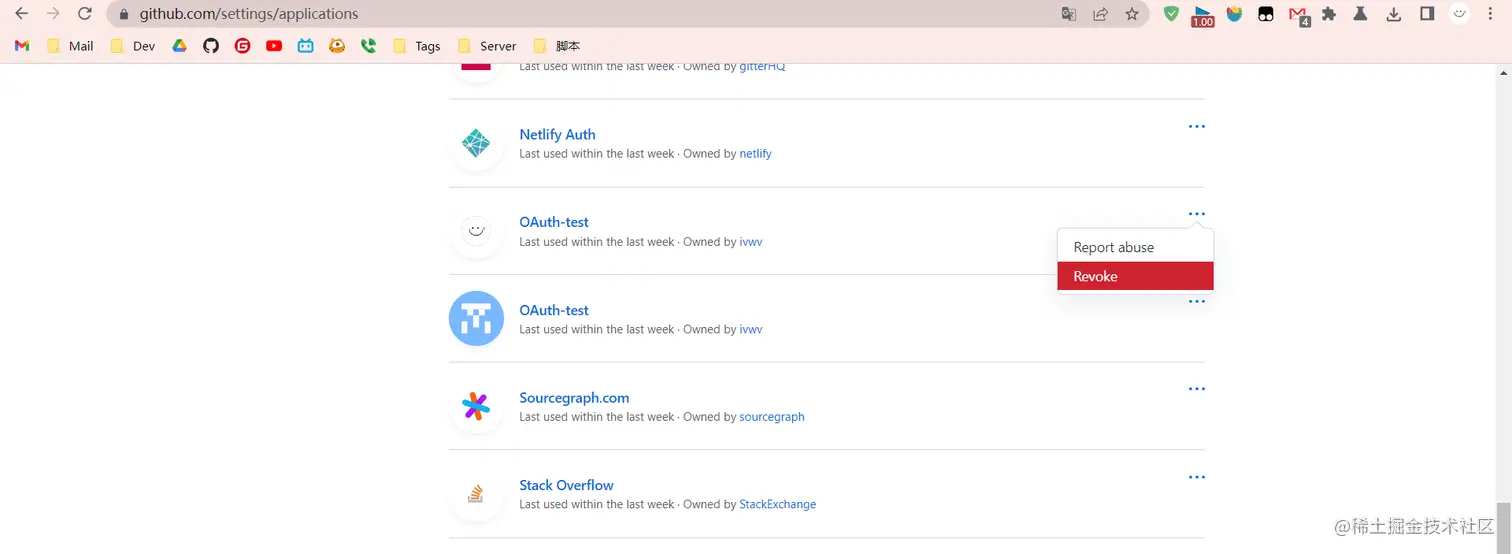Open the three-dot menu for Sourcegraph.com
The width and height of the screenshot is (1512, 554).
pyautogui.click(x=1196, y=389)
